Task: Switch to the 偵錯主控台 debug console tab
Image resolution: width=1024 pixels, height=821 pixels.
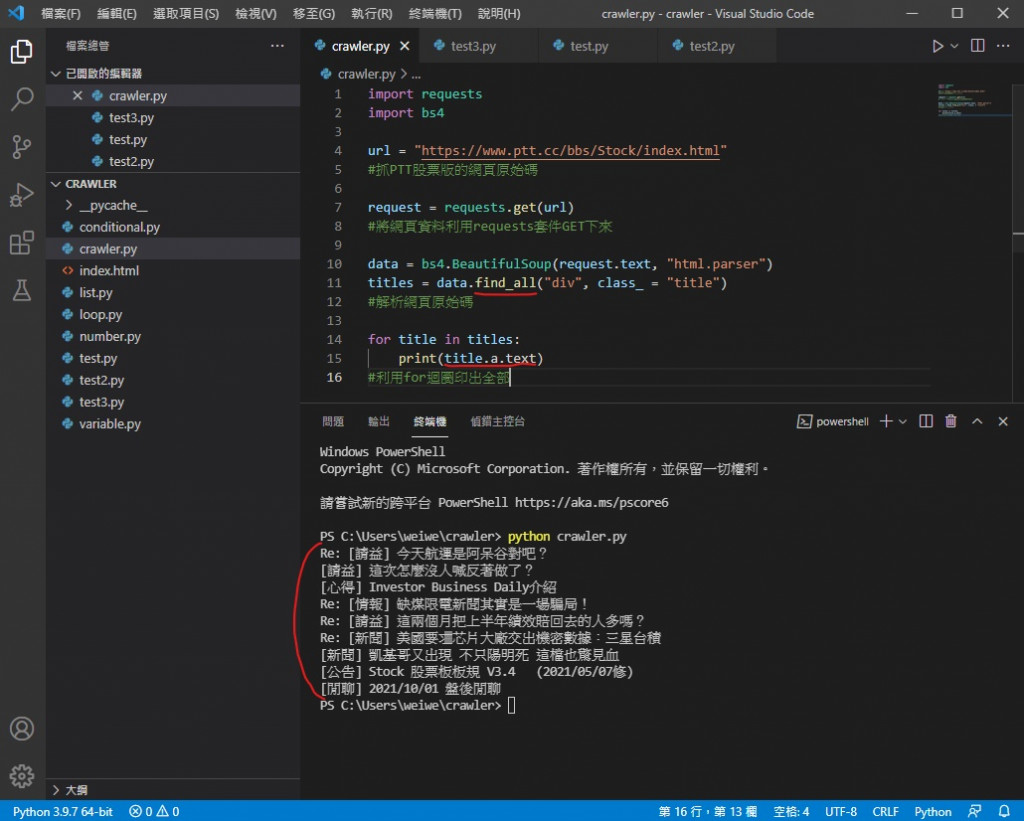Action: coord(498,421)
